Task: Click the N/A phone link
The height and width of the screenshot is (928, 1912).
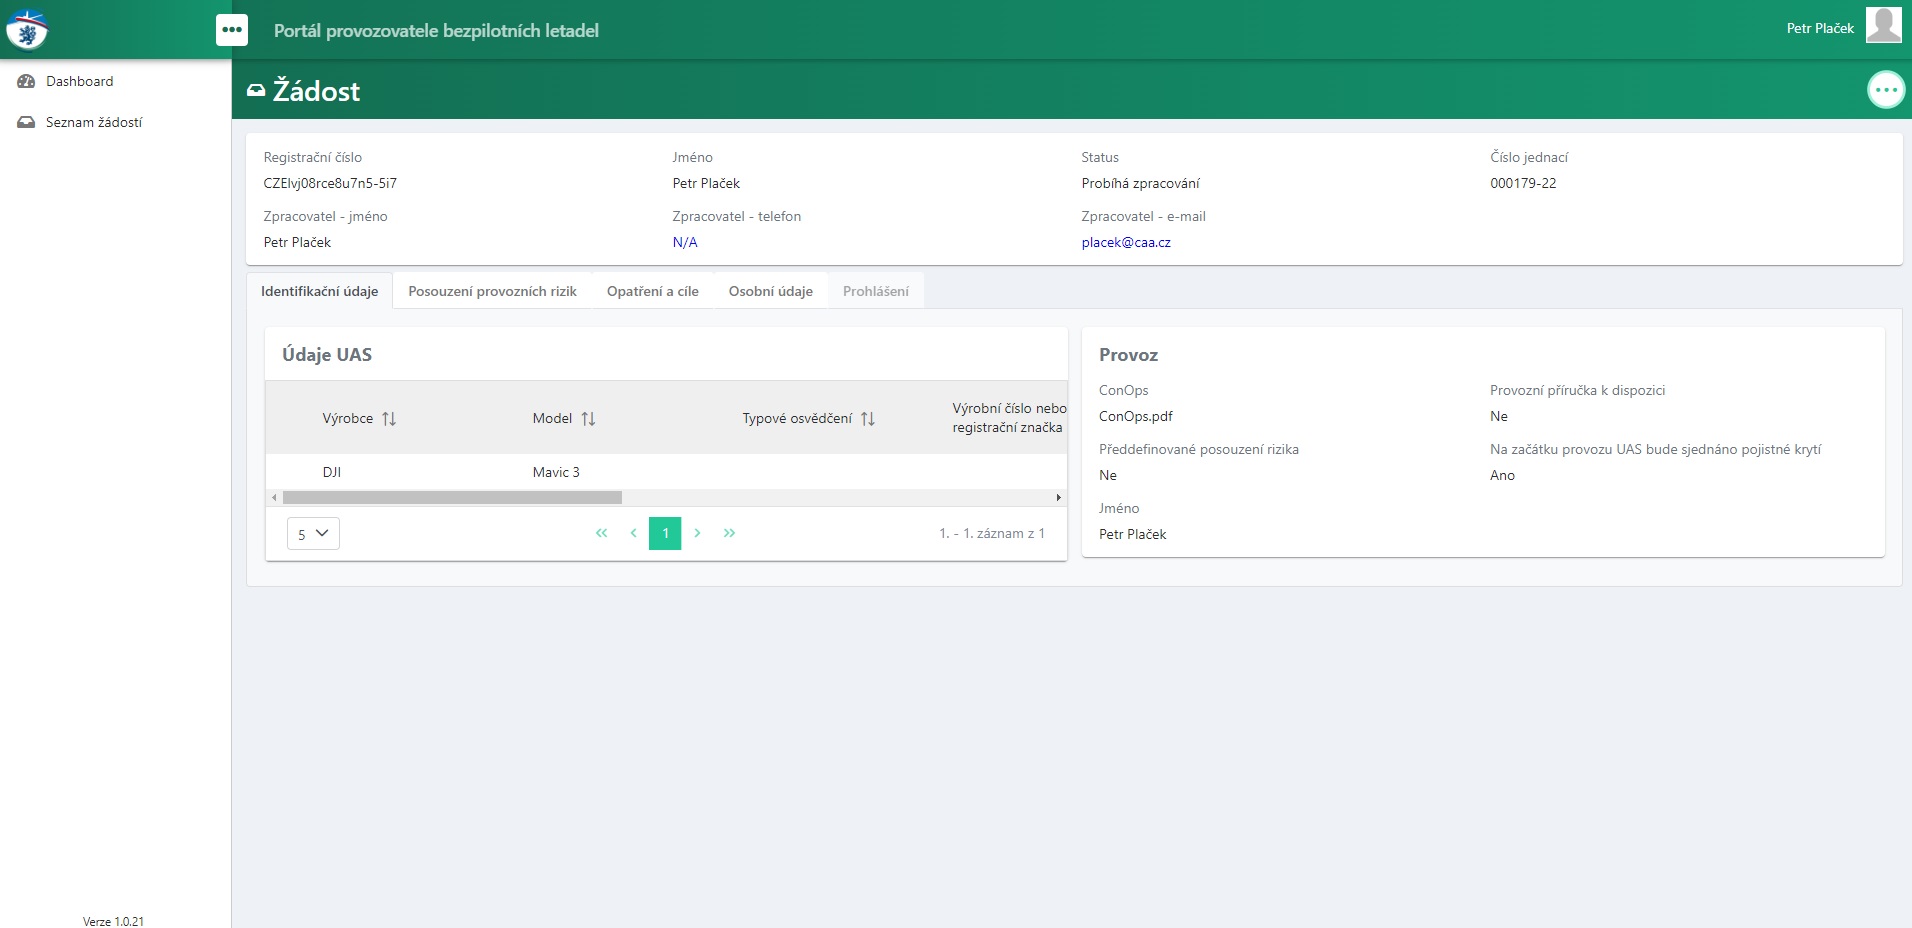Action: [x=685, y=242]
